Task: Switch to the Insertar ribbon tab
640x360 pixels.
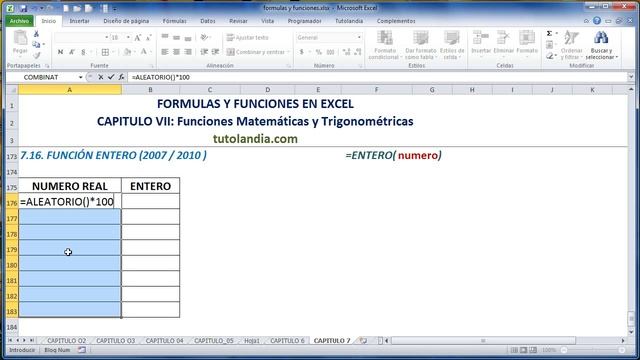Action: pos(79,21)
